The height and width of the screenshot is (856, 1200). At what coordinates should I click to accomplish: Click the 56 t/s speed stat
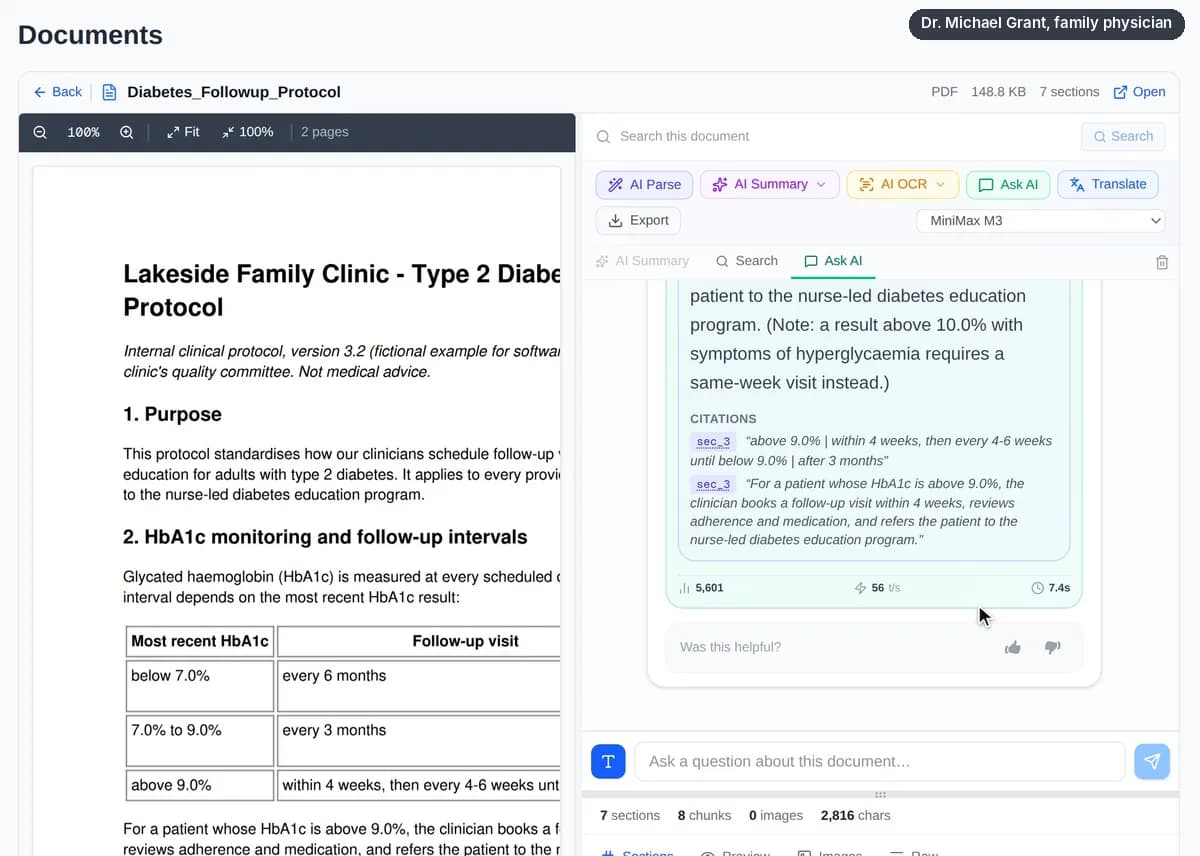pos(877,588)
